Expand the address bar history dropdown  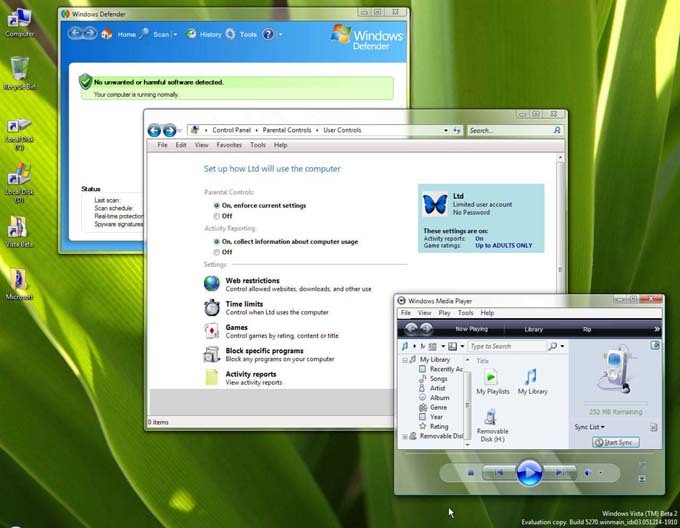coord(445,130)
